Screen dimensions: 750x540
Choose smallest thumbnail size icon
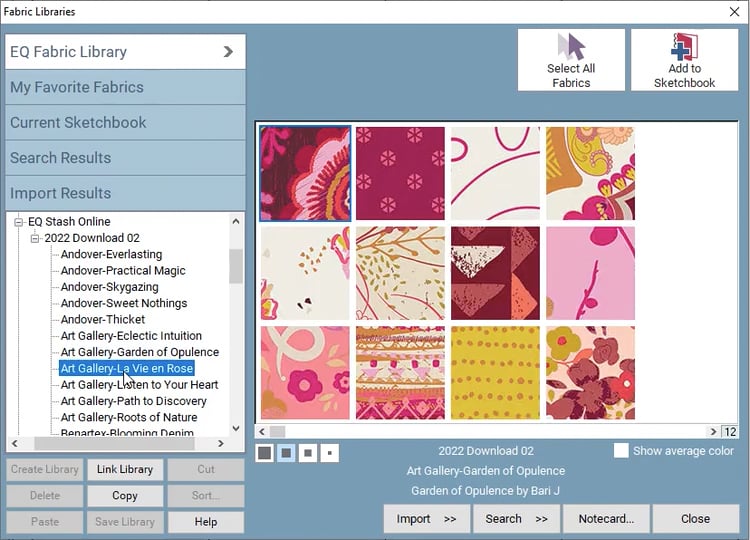tap(330, 452)
